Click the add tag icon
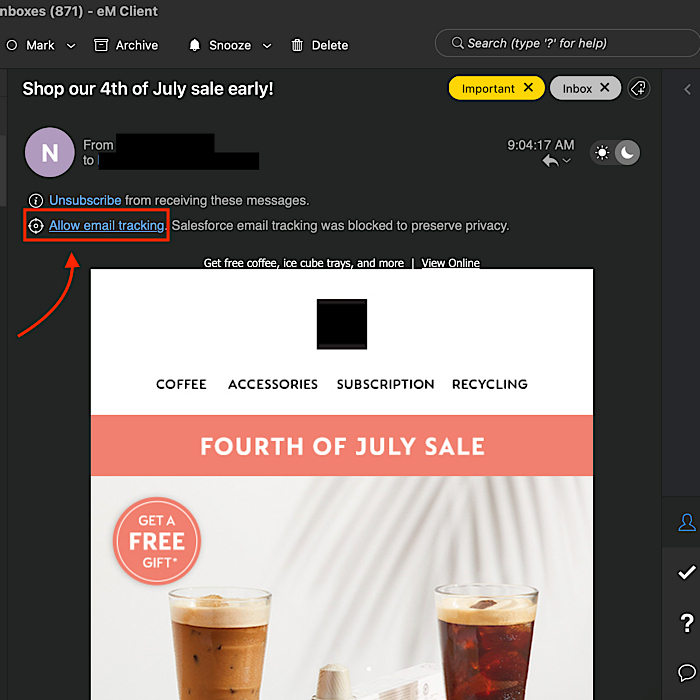 point(639,88)
